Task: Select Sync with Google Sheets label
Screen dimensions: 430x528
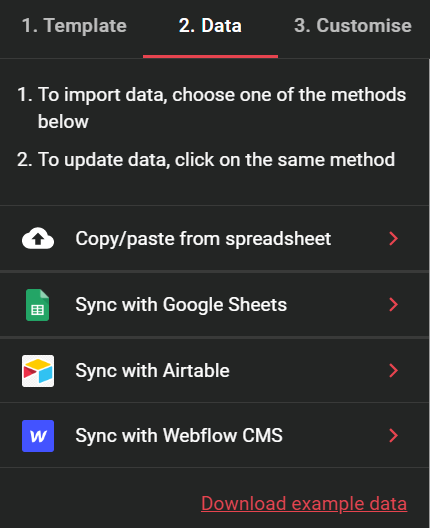Action: tap(181, 305)
